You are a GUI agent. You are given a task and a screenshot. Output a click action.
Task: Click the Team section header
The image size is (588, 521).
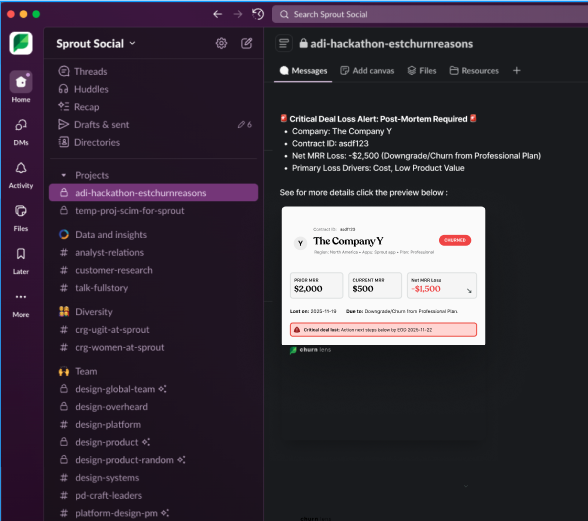(86, 371)
